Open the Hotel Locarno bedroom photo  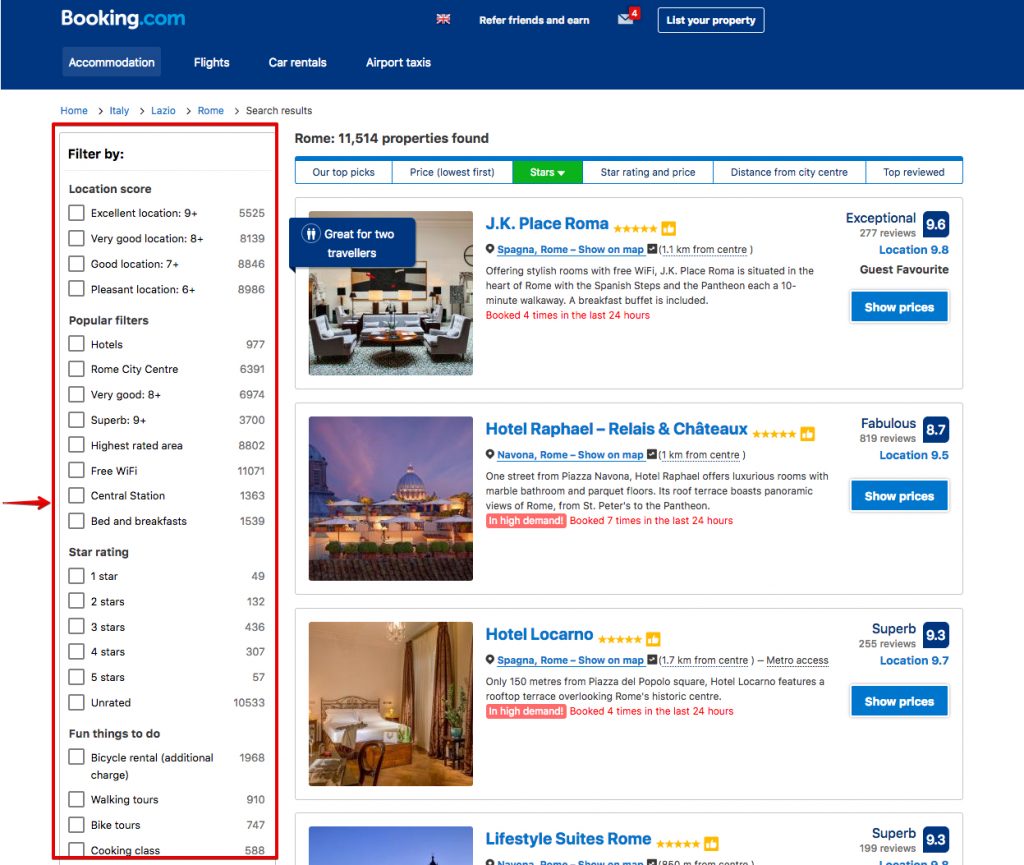(x=391, y=704)
